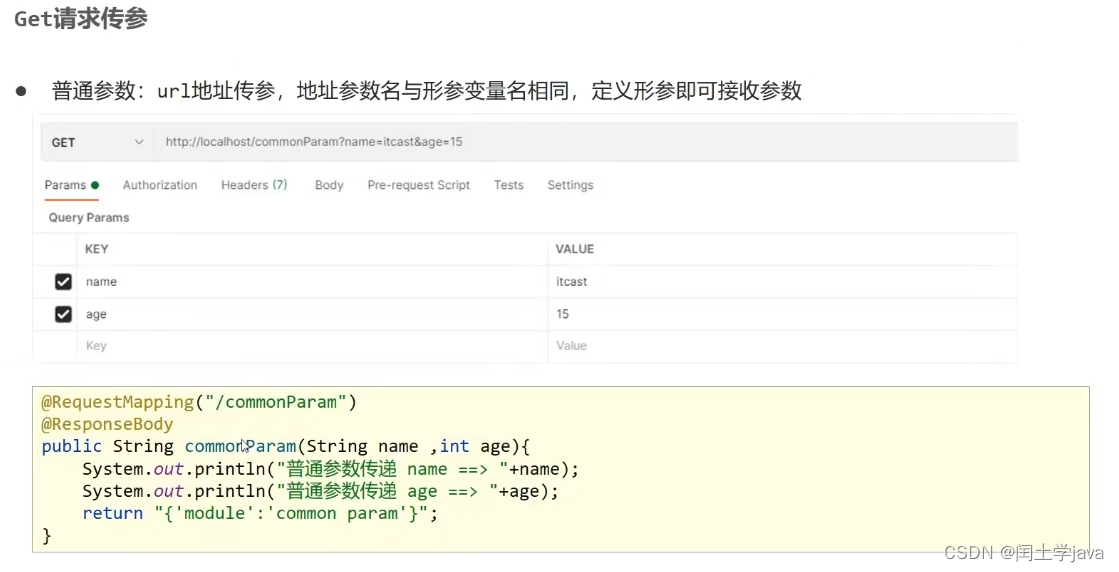
Task: Open the Settings tab
Action: tap(570, 185)
